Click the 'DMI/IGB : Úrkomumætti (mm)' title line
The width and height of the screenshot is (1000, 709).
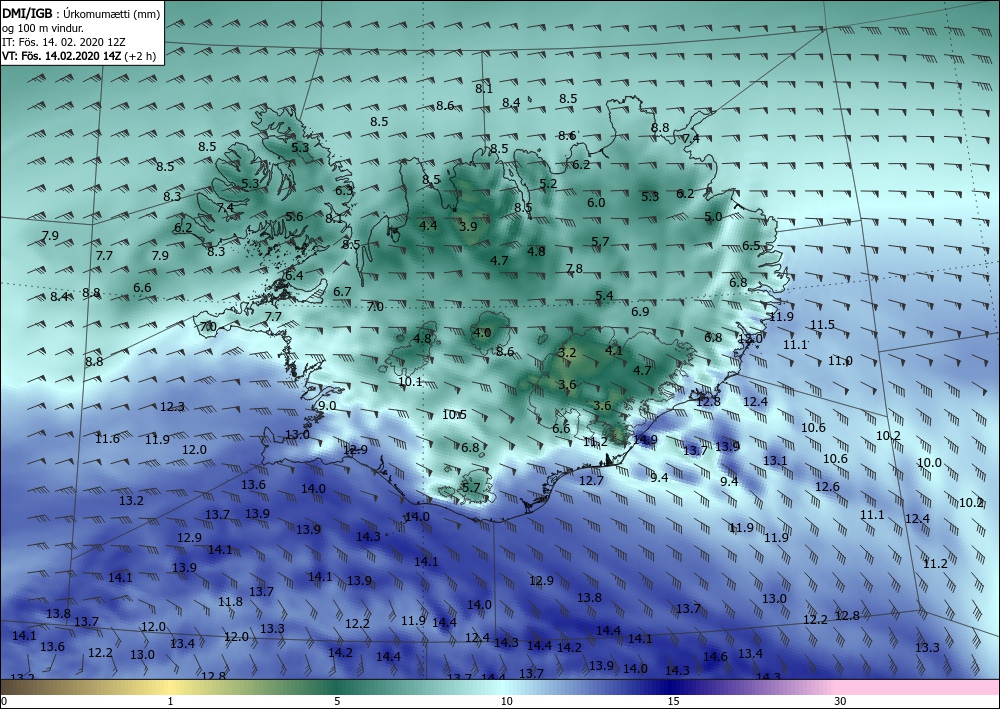click(81, 13)
